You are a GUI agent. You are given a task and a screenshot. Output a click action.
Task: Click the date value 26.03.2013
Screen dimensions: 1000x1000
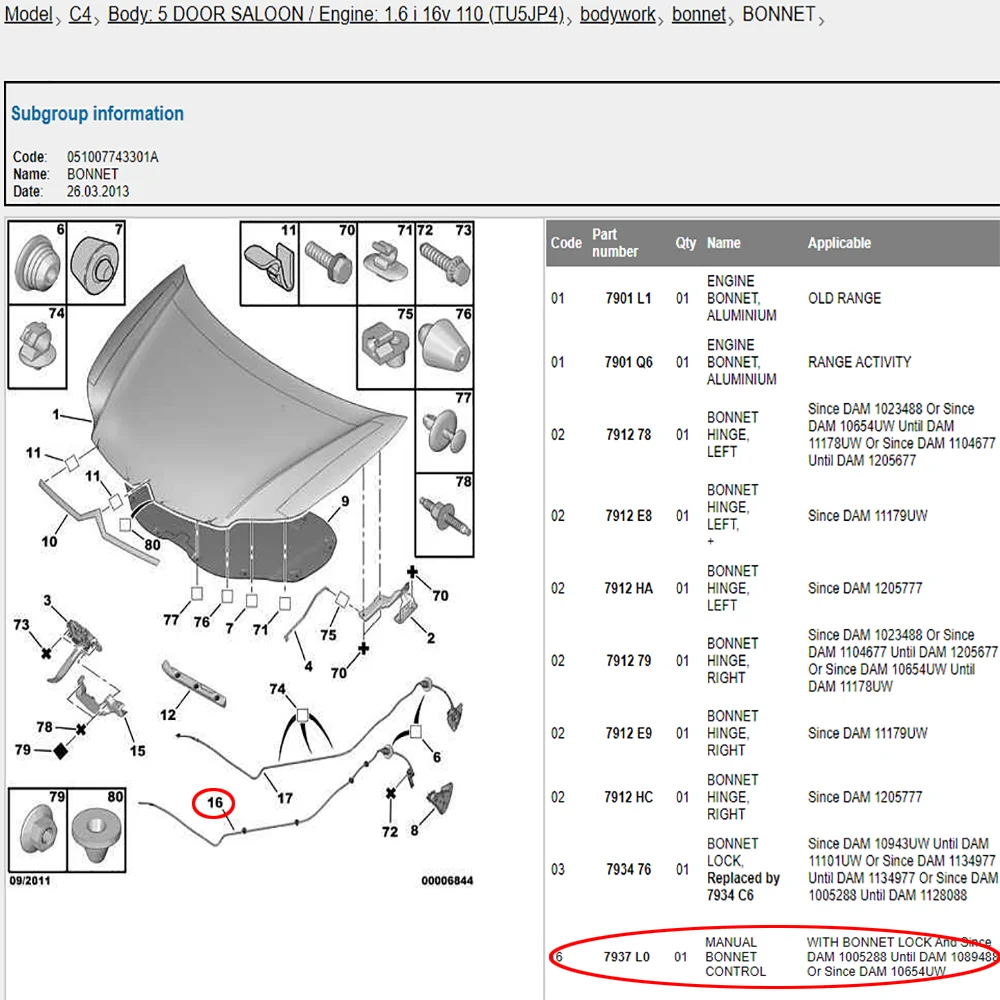point(98,191)
